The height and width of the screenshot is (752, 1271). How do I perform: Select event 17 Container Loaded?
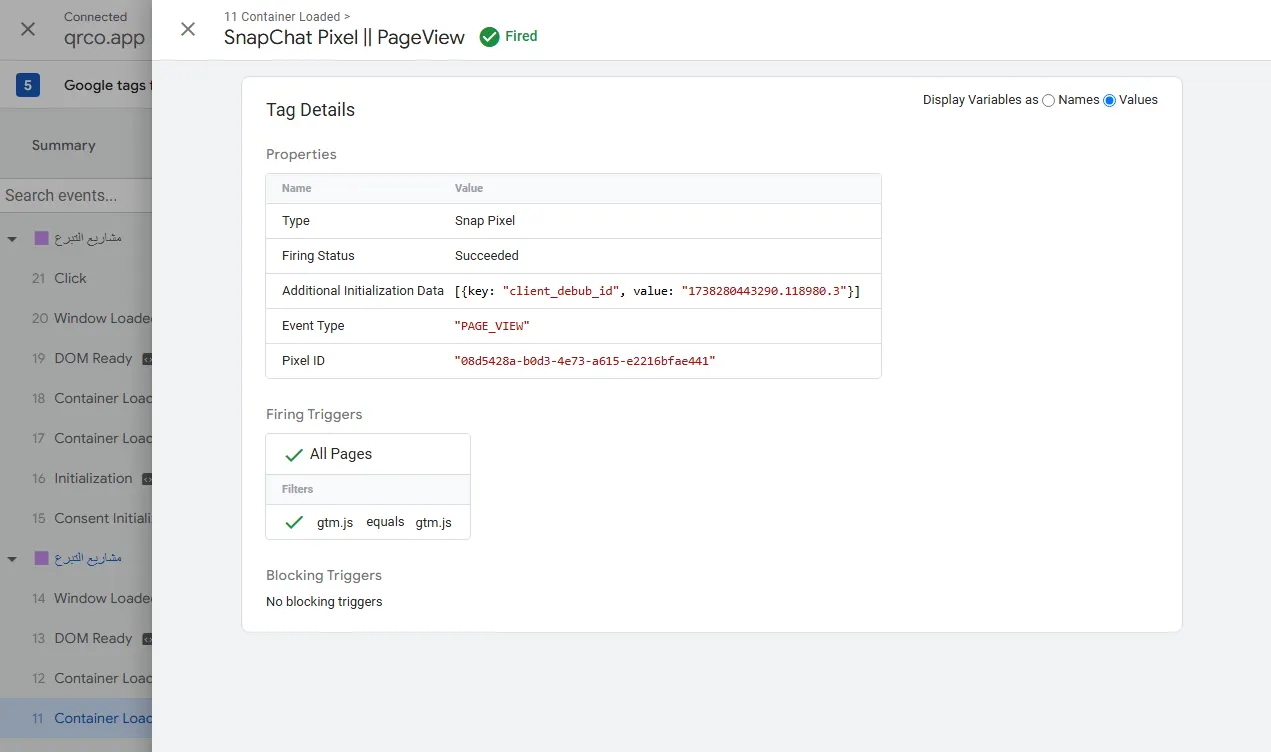[x=76, y=438]
